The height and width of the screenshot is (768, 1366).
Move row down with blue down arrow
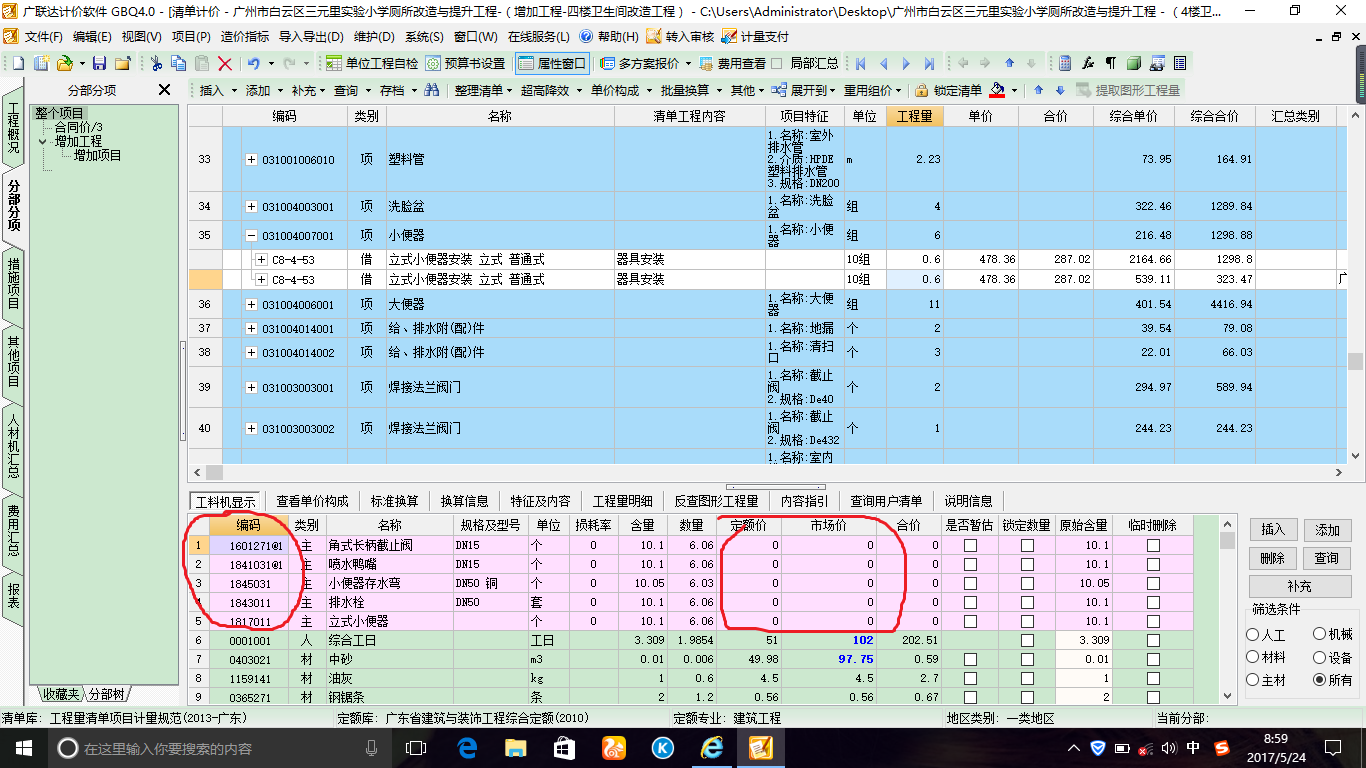click(1060, 90)
